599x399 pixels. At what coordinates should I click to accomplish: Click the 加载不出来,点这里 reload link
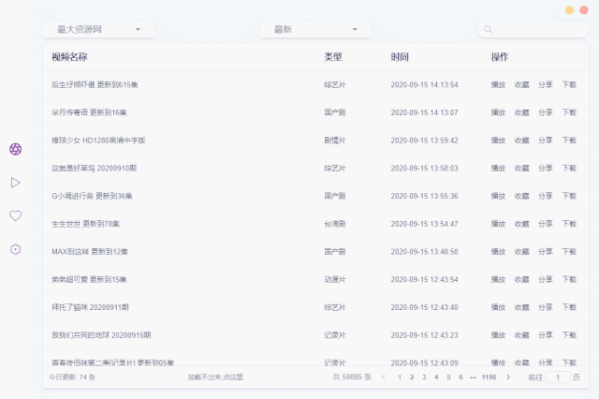click(215, 377)
